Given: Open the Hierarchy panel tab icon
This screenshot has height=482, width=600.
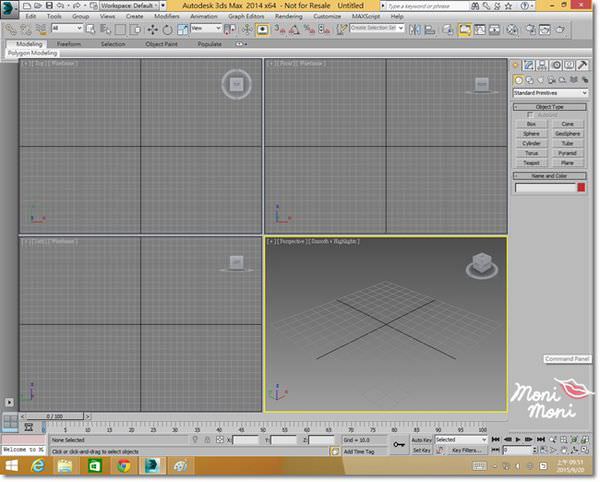Looking at the screenshot, I should point(543,65).
